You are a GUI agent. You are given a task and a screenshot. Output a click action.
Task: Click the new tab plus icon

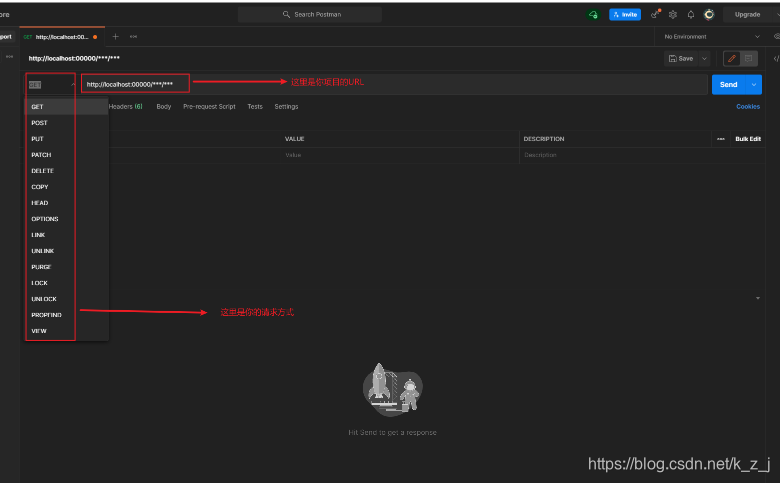pos(115,36)
